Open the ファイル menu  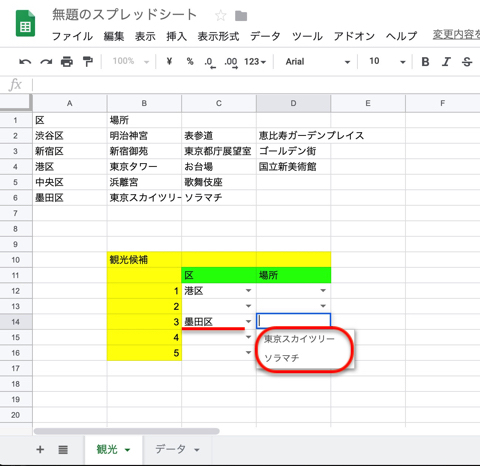[72, 36]
